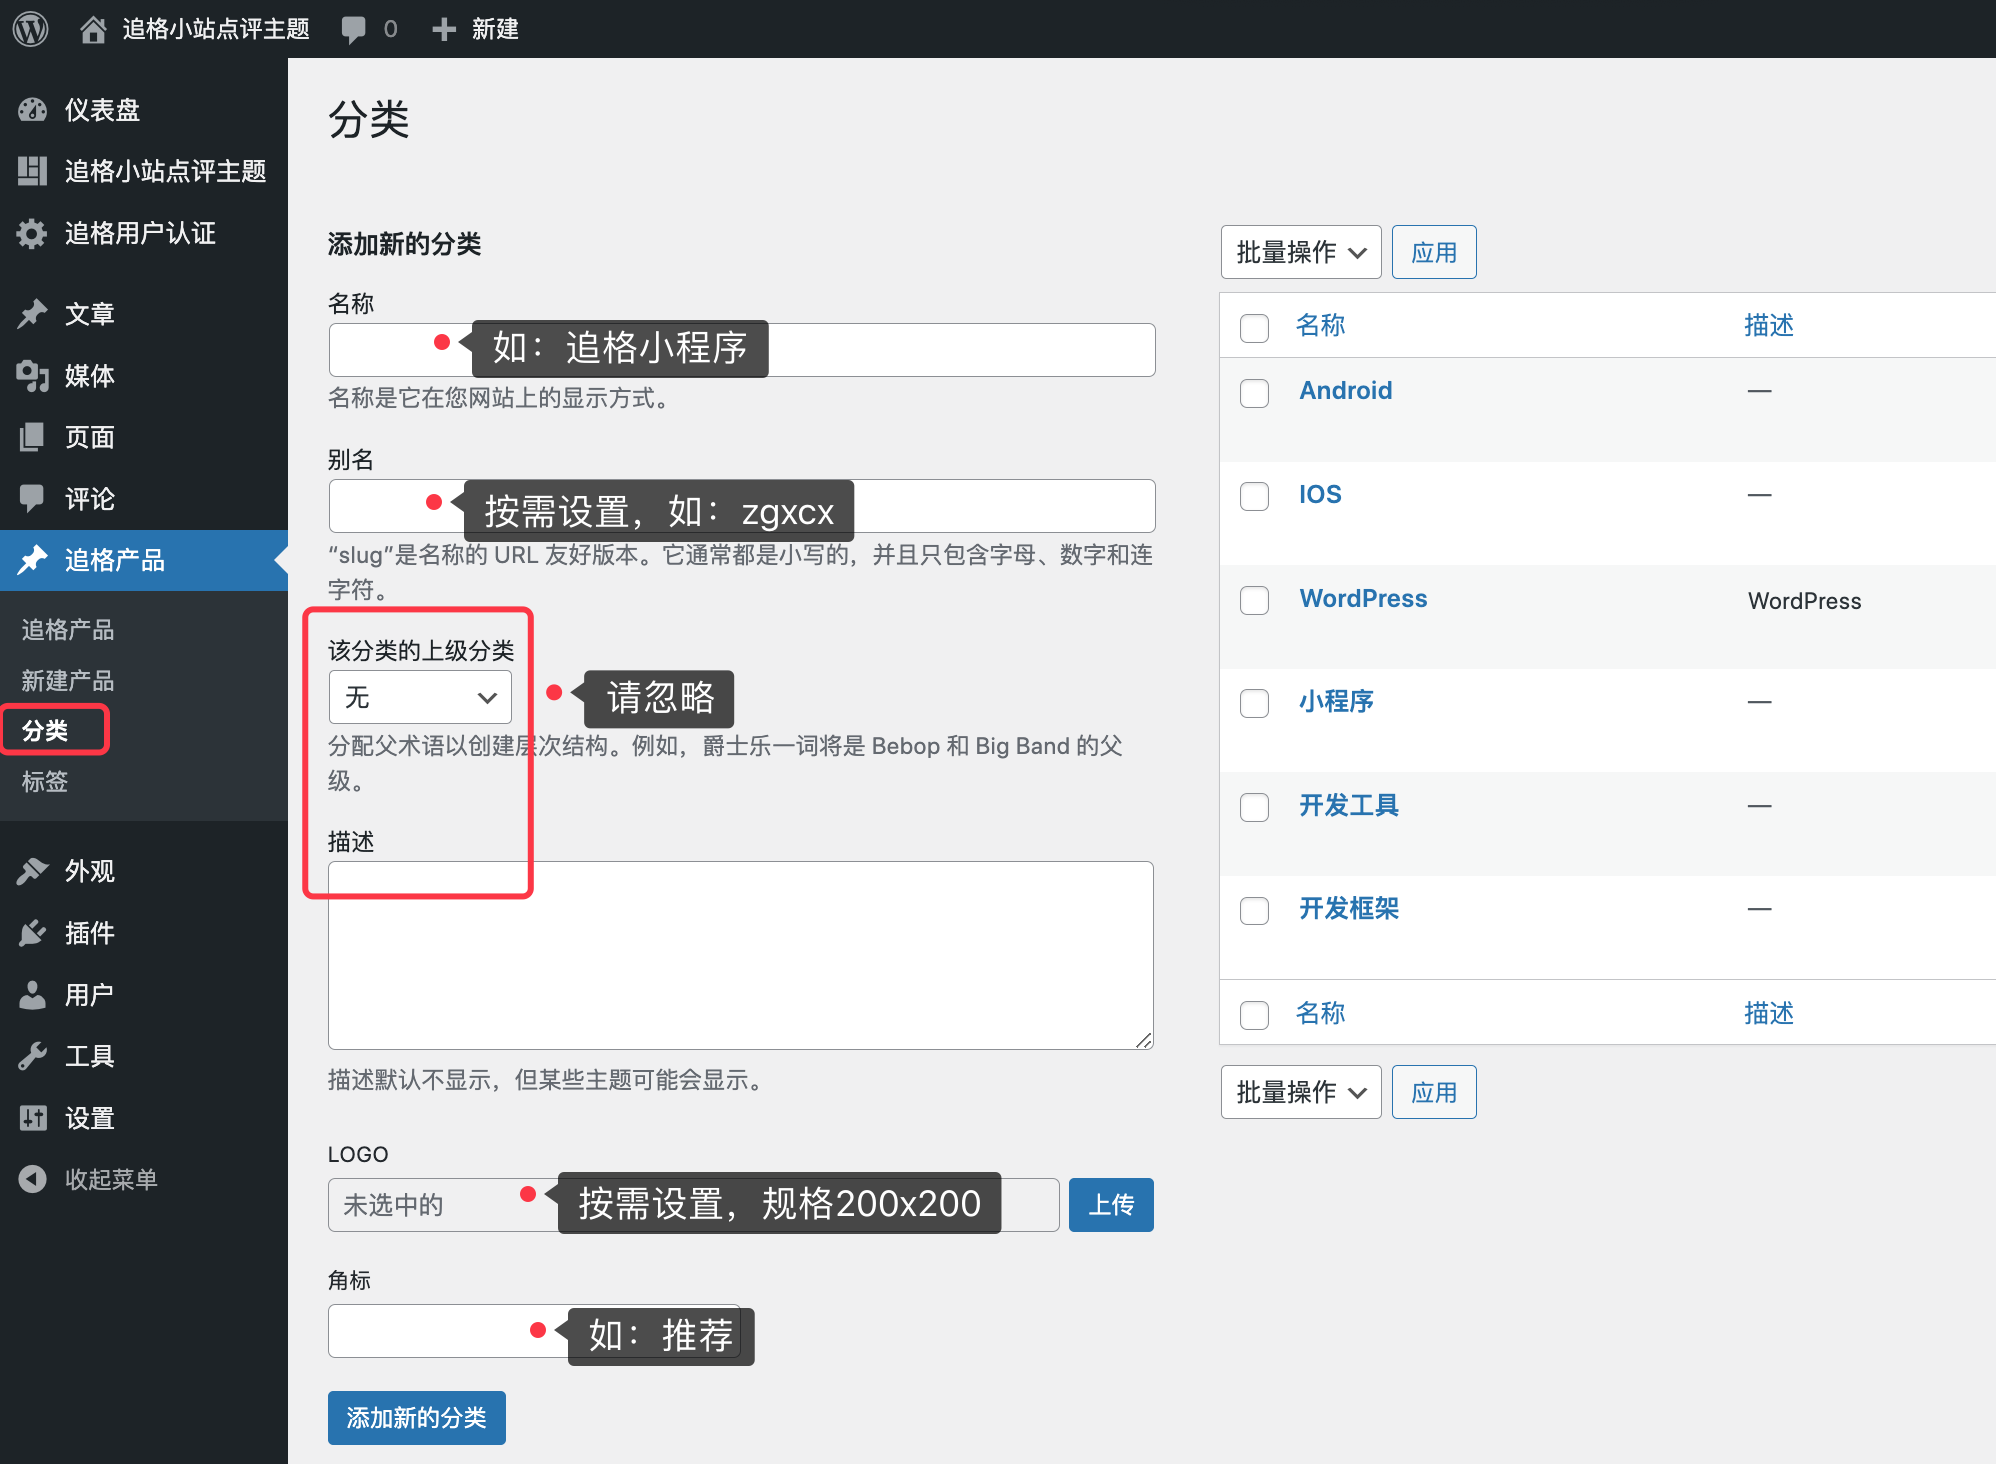Tick the checkbox for 开发工具 row
1996x1464 pixels.
point(1254,807)
